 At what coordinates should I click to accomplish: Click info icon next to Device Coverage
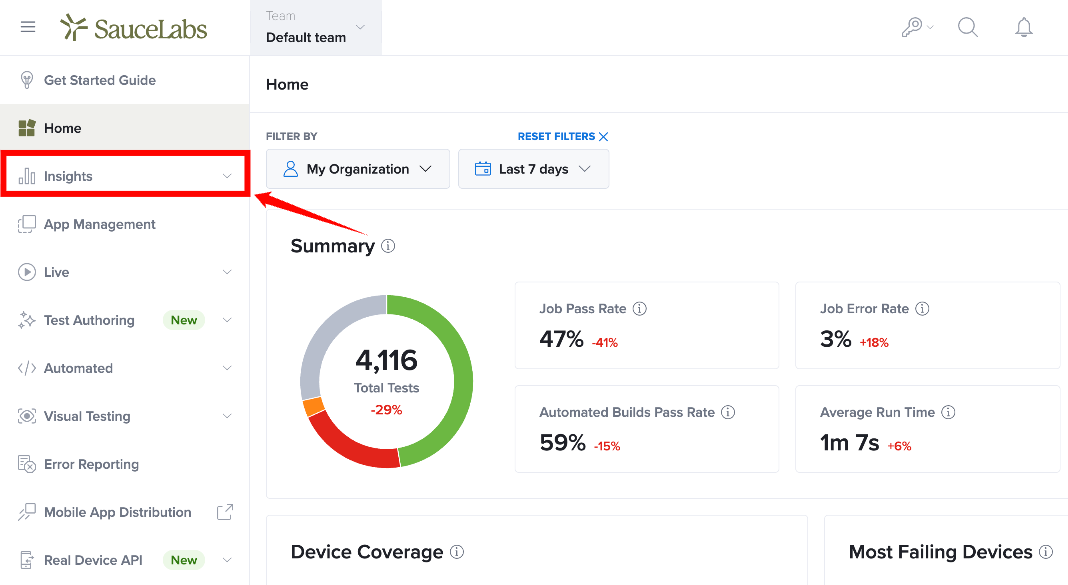point(457,552)
